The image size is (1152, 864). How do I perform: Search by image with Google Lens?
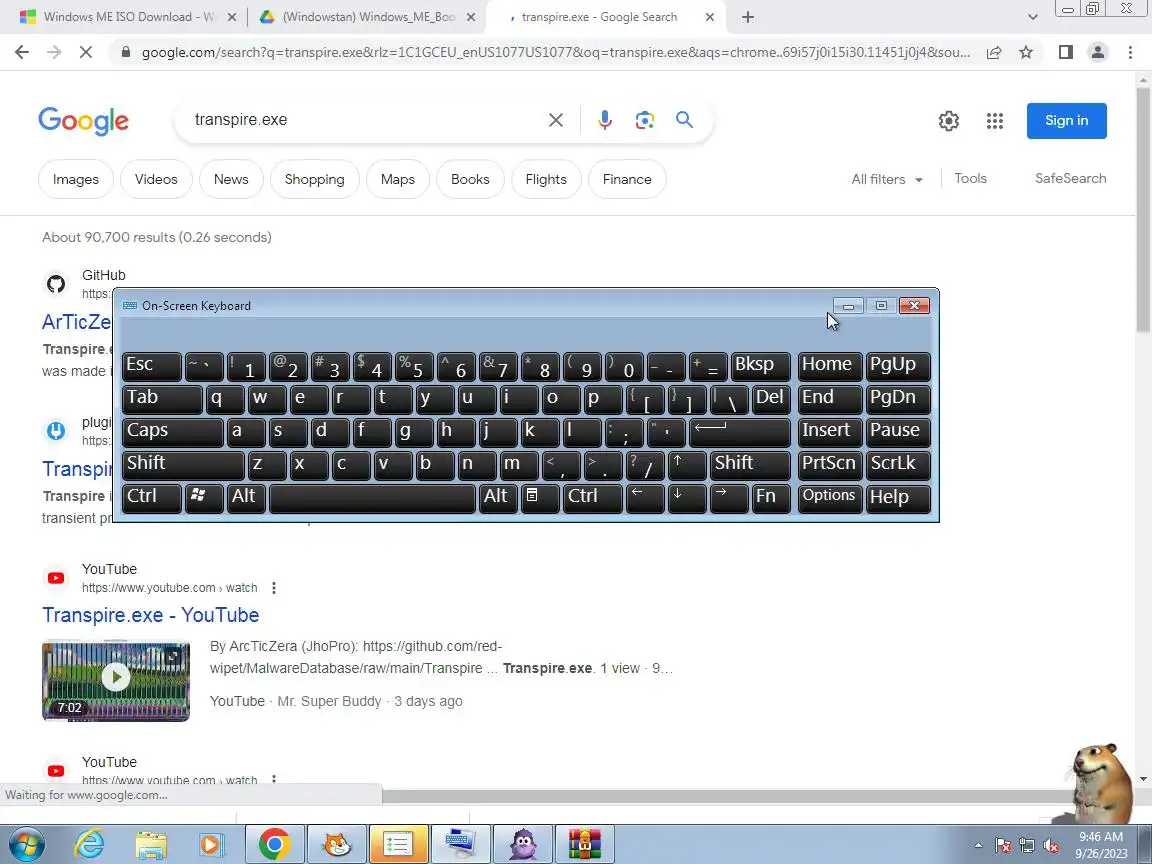pos(644,120)
